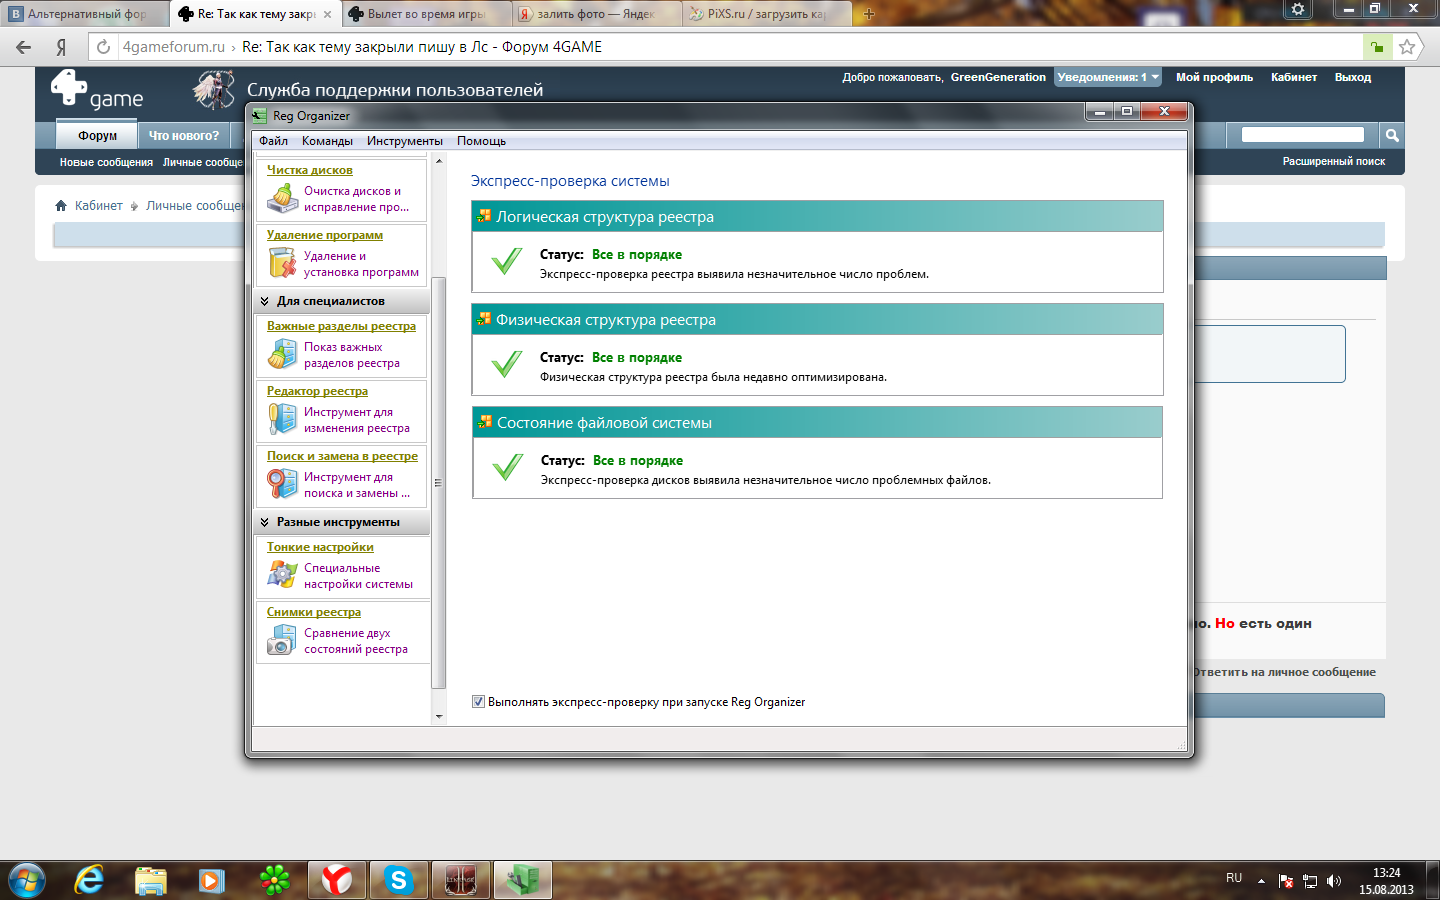Click the icon beside Состояние файловой системы
Image resolution: width=1440 pixels, height=900 pixels.
[x=484, y=423]
